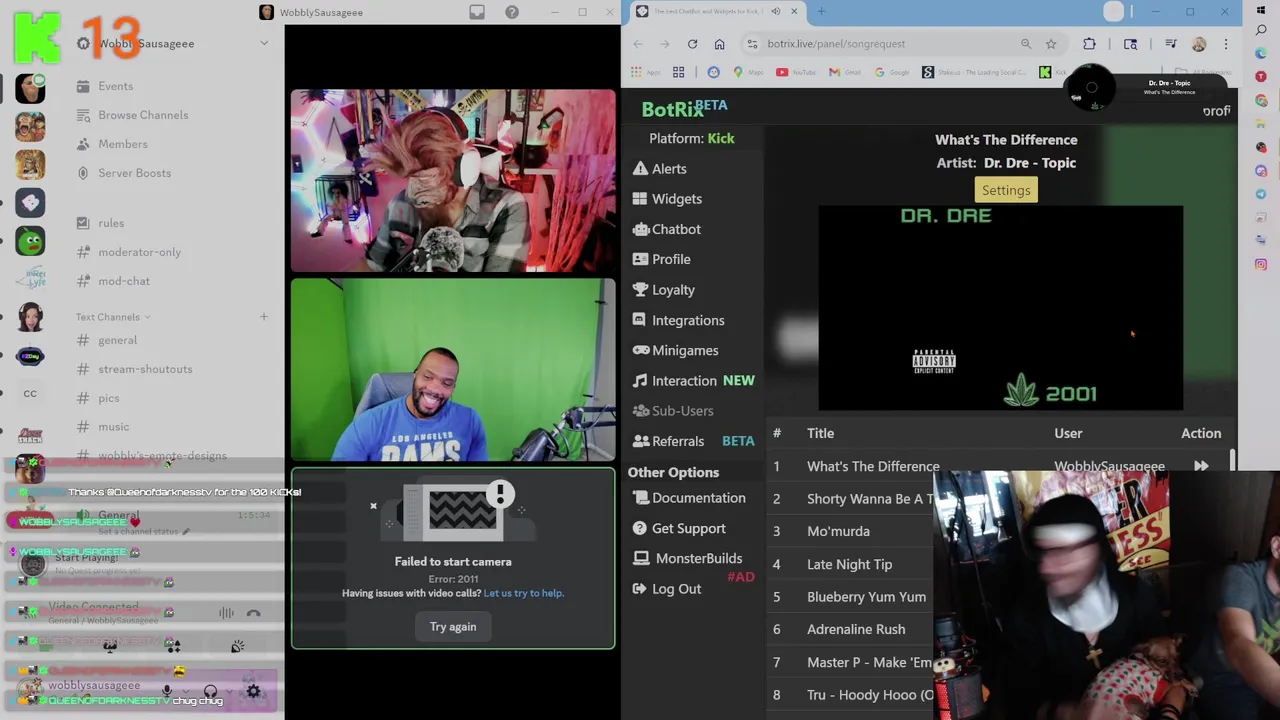Open the MonsterBuilds ad link
1280x720 pixels.
pyautogui.click(x=687, y=558)
